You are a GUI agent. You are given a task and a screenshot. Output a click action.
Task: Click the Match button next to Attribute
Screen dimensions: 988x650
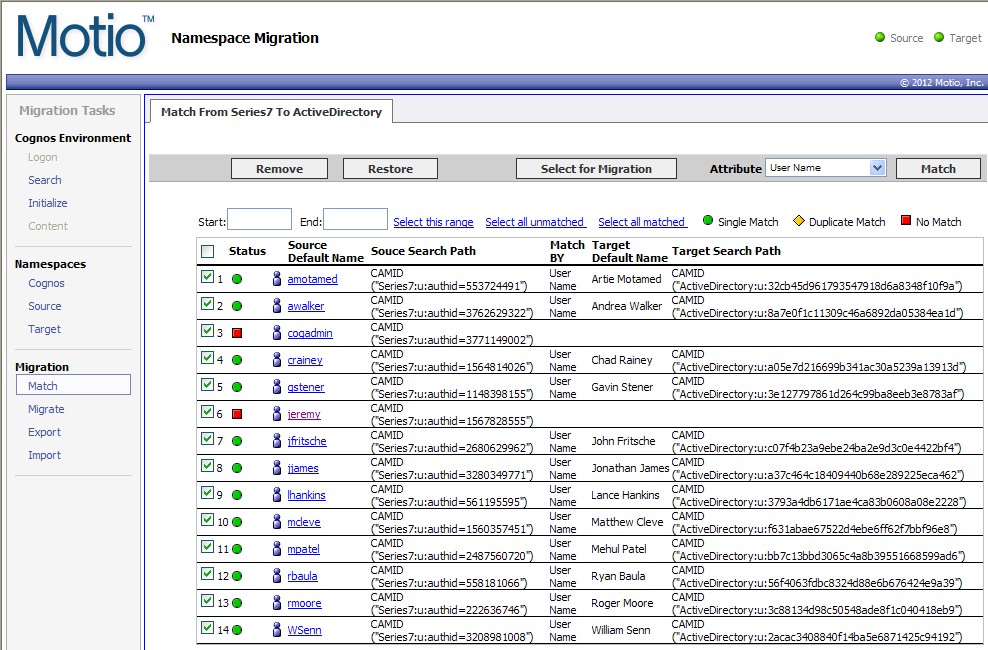938,169
